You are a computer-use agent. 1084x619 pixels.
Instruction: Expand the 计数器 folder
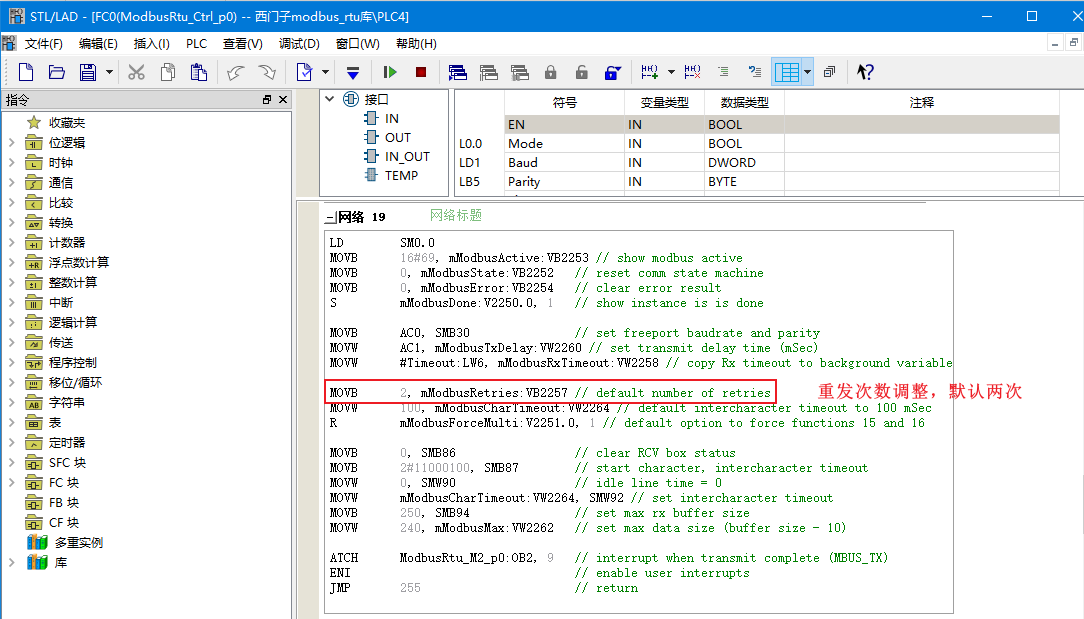(x=12, y=243)
